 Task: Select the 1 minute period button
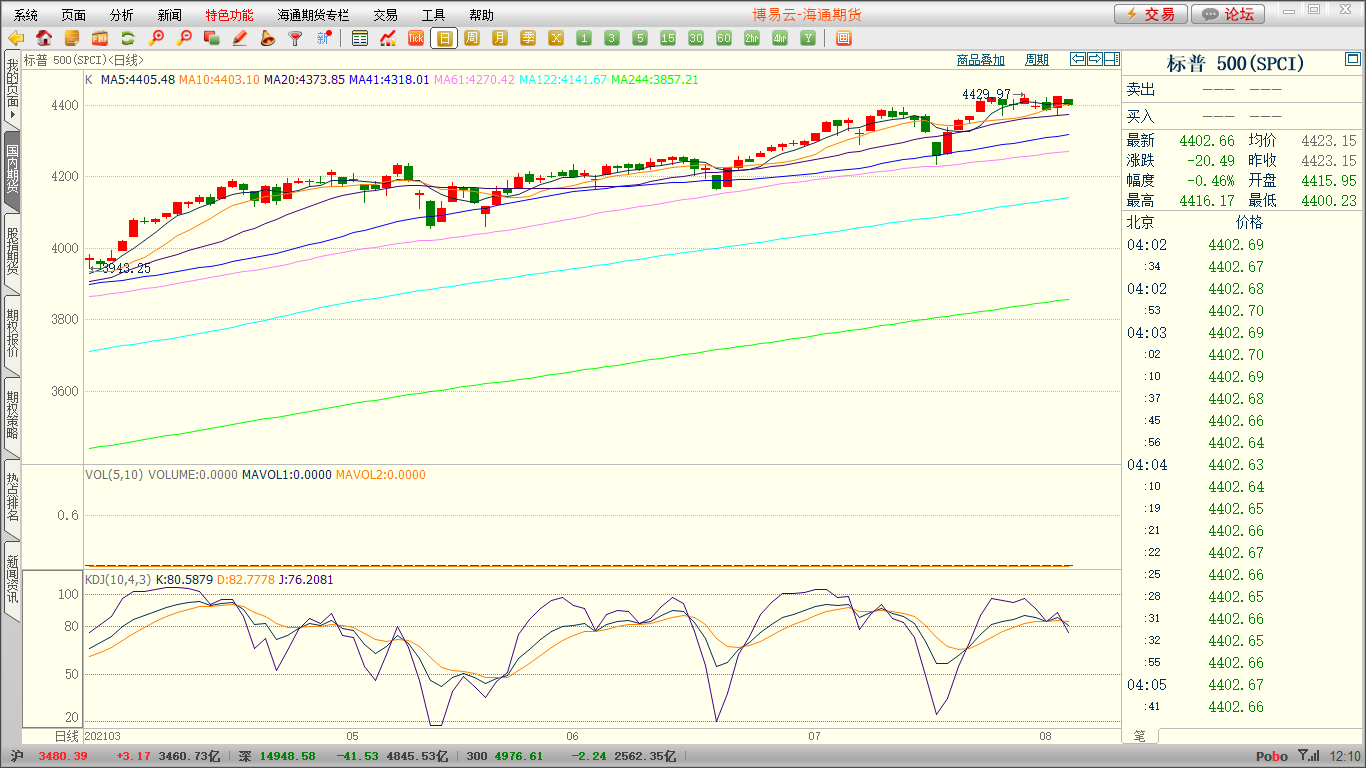tap(584, 38)
